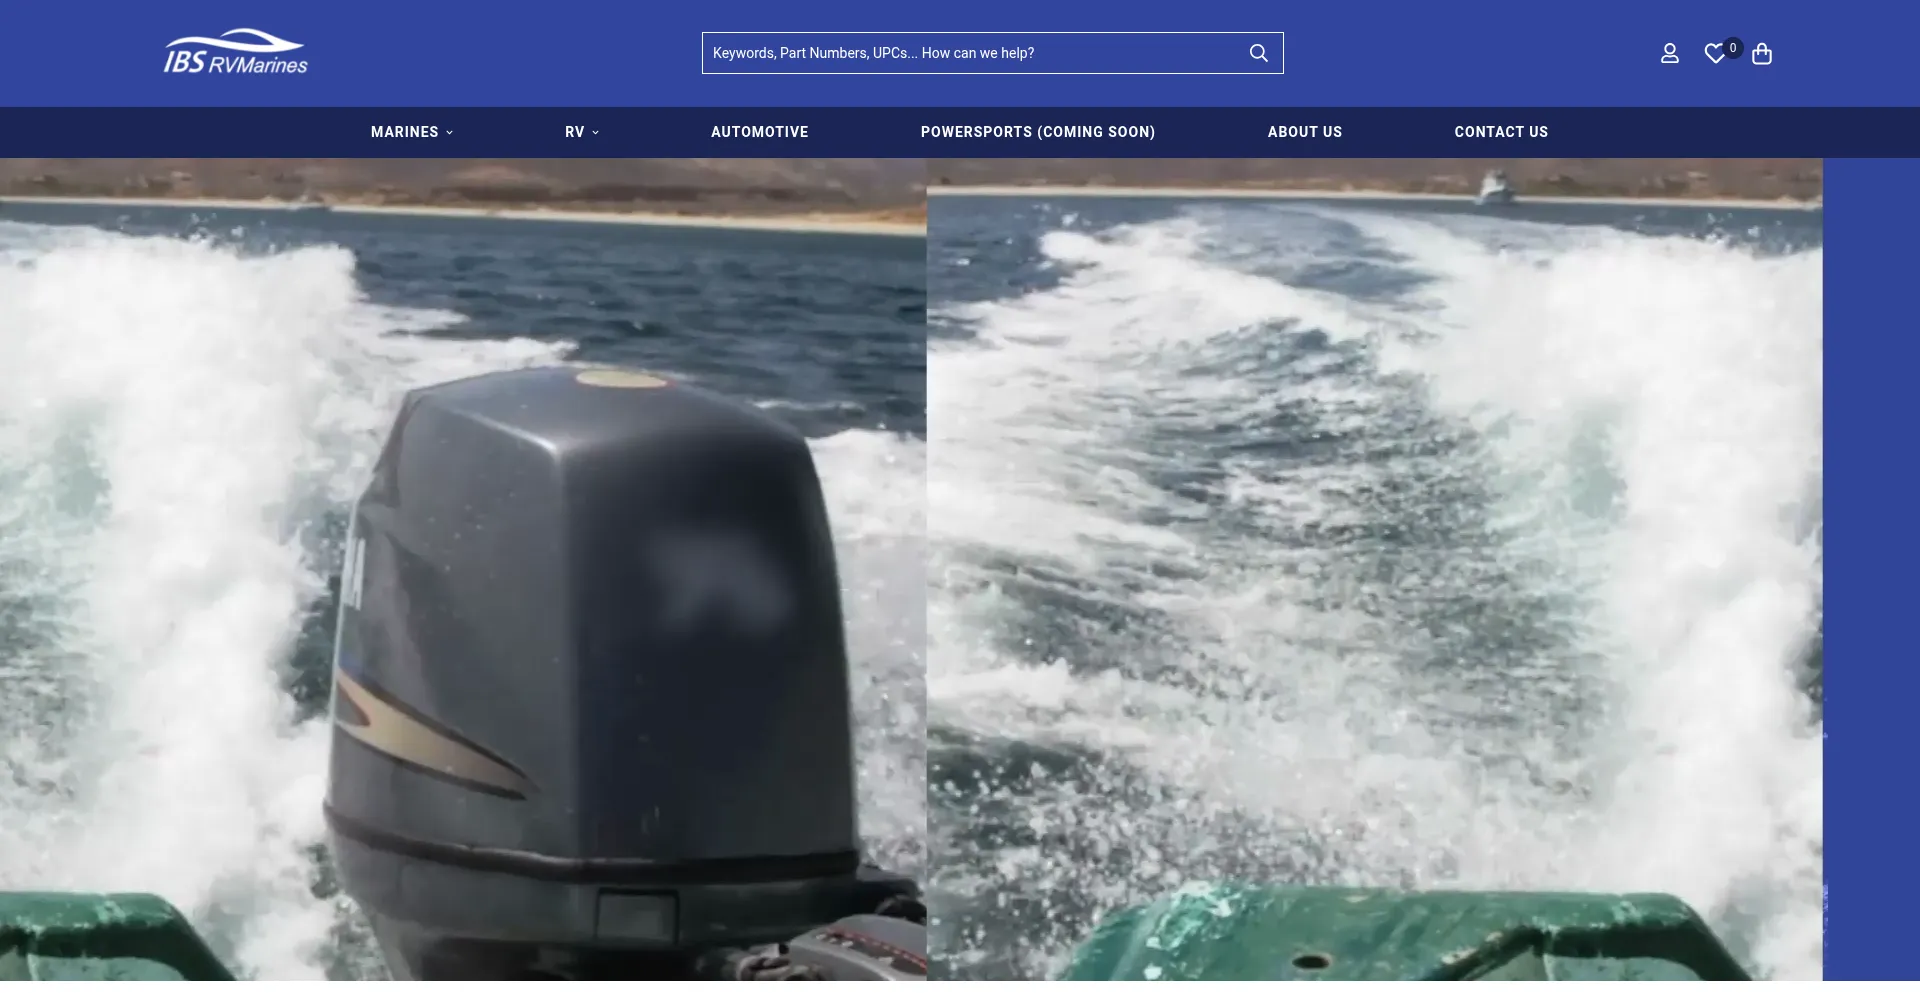1920x993 pixels.
Task: Open the user account icon
Action: pyautogui.click(x=1669, y=54)
